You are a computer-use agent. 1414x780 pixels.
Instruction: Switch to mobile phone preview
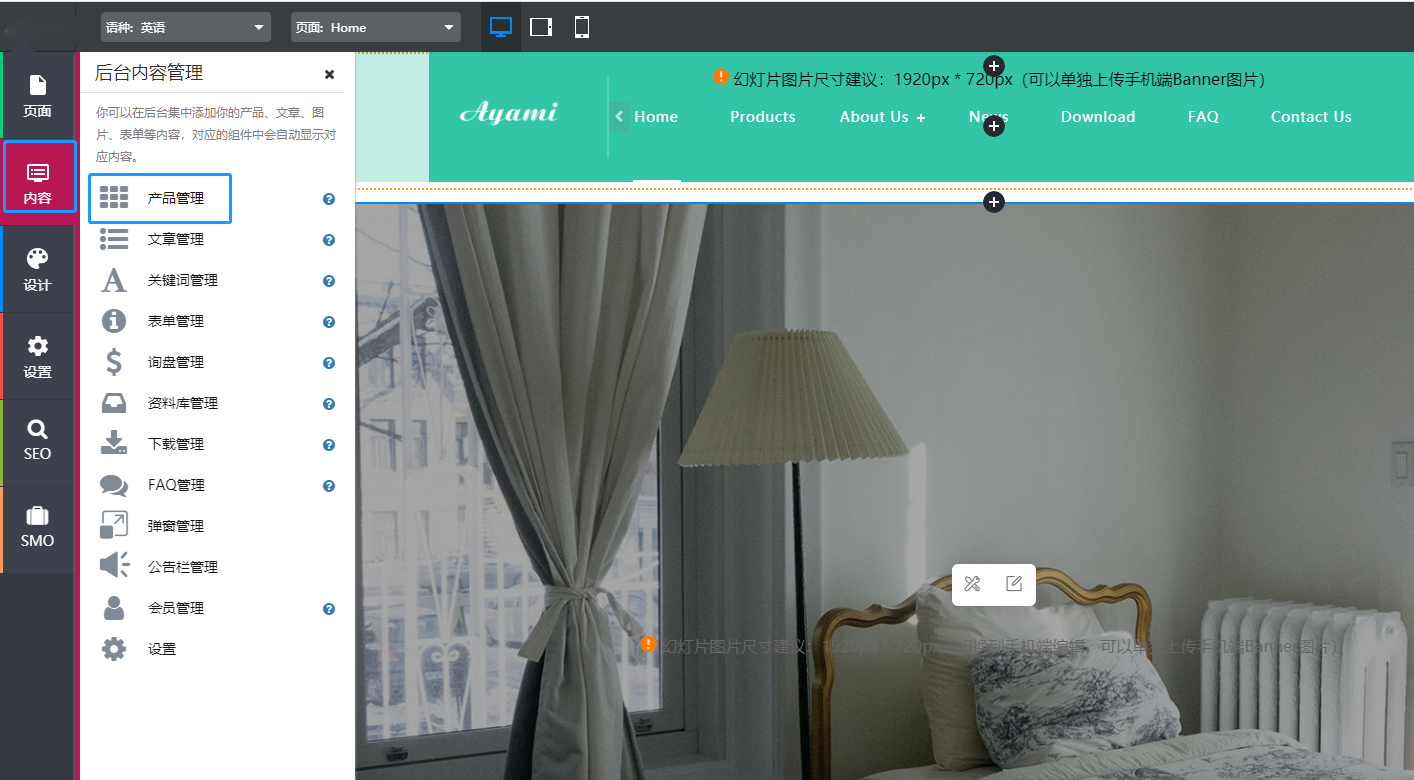(582, 27)
